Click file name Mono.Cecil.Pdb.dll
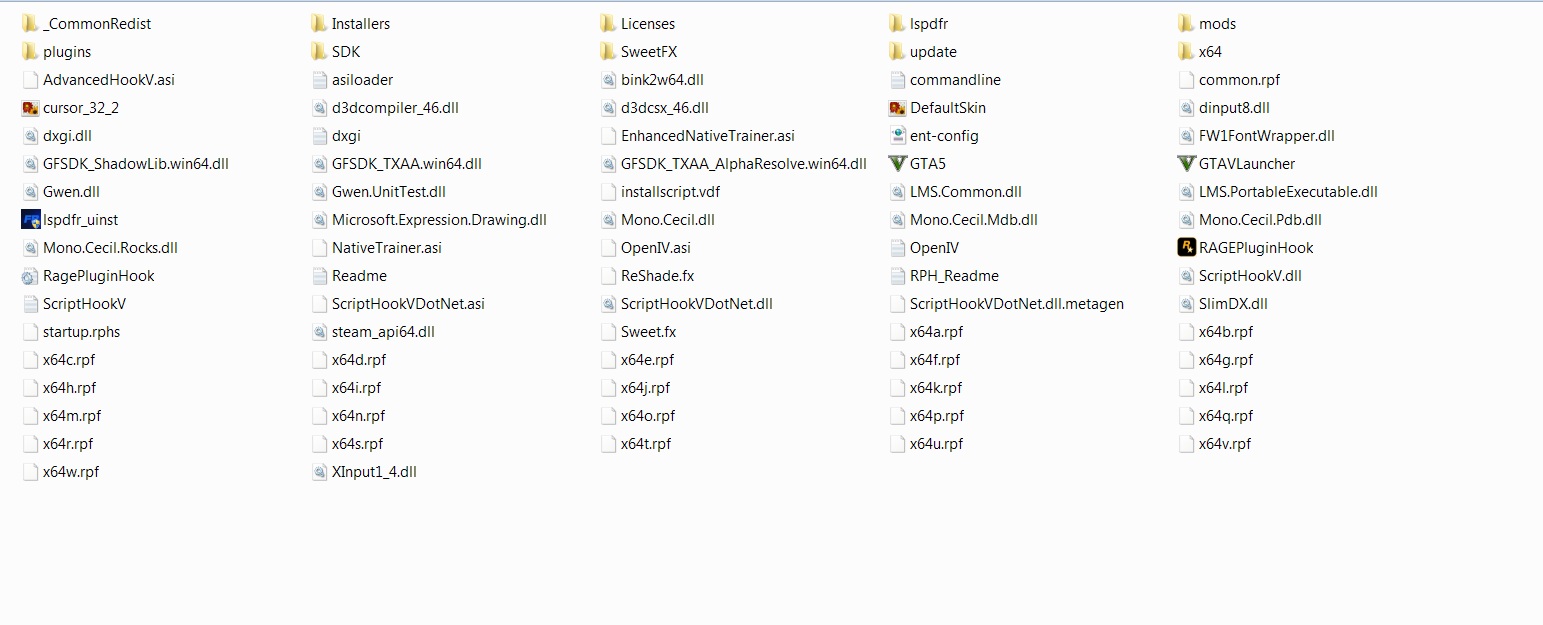The image size is (1543, 625). tap(1260, 220)
